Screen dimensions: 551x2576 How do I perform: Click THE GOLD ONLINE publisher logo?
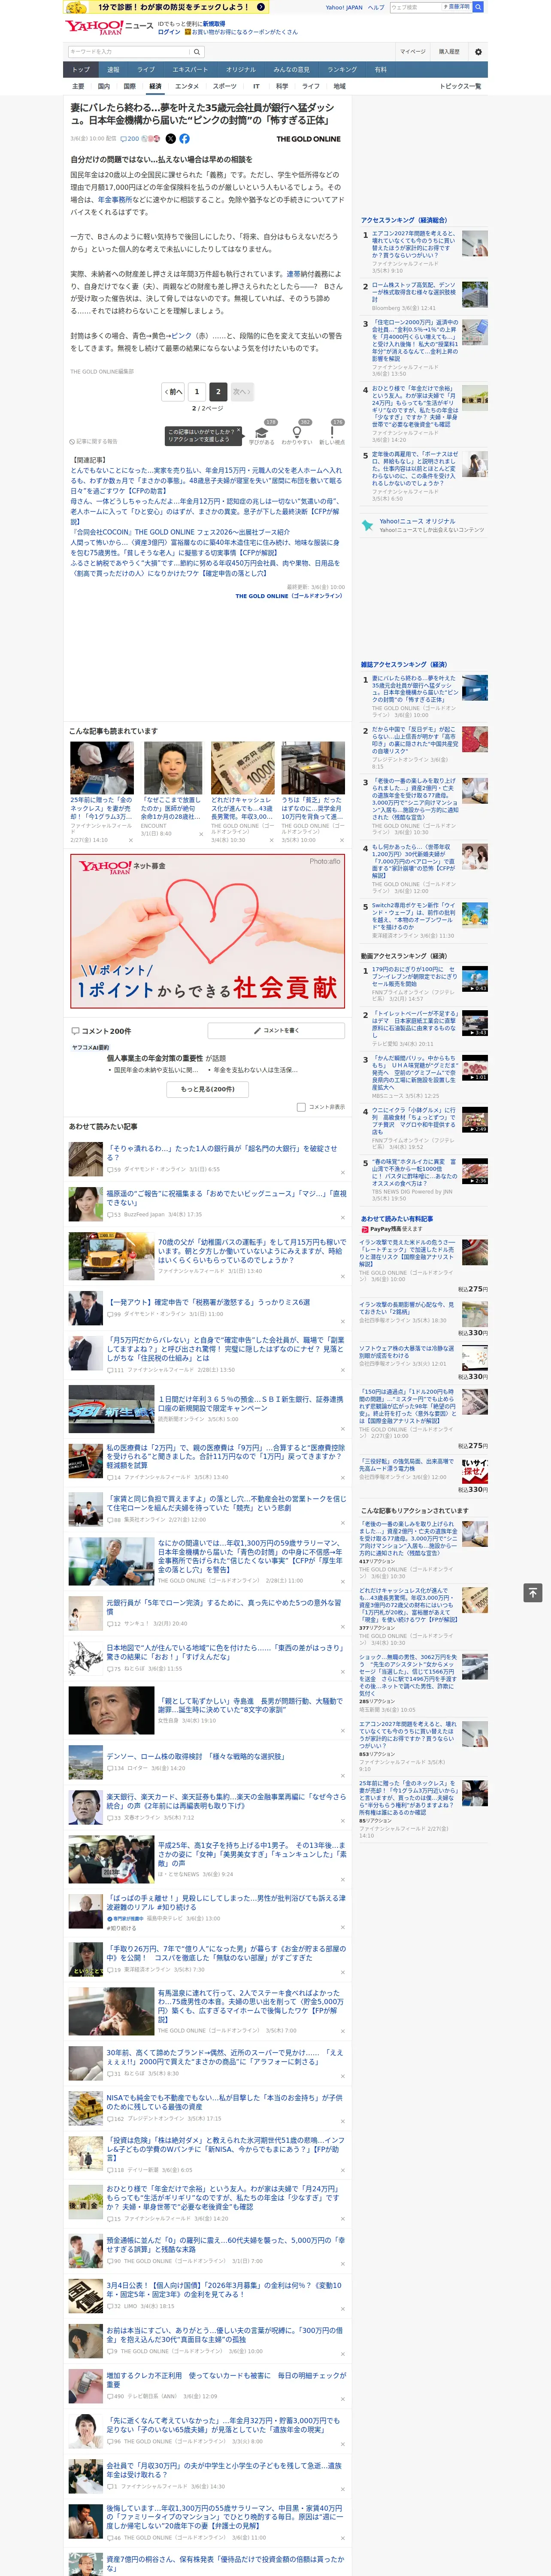[x=308, y=139]
